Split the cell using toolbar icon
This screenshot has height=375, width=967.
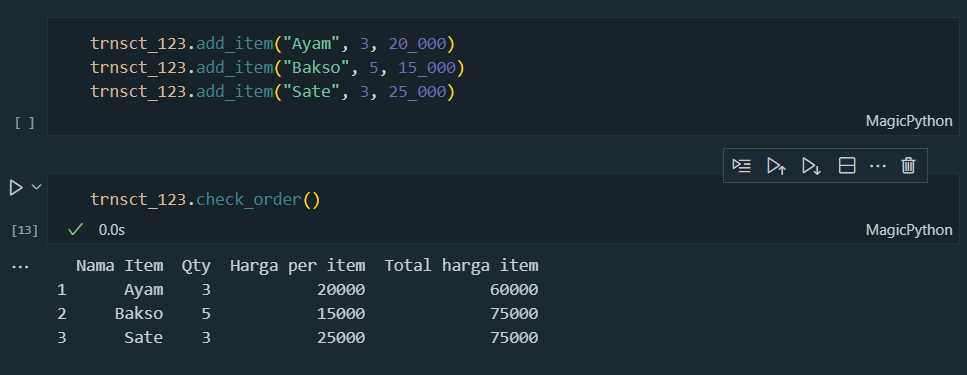coord(847,165)
